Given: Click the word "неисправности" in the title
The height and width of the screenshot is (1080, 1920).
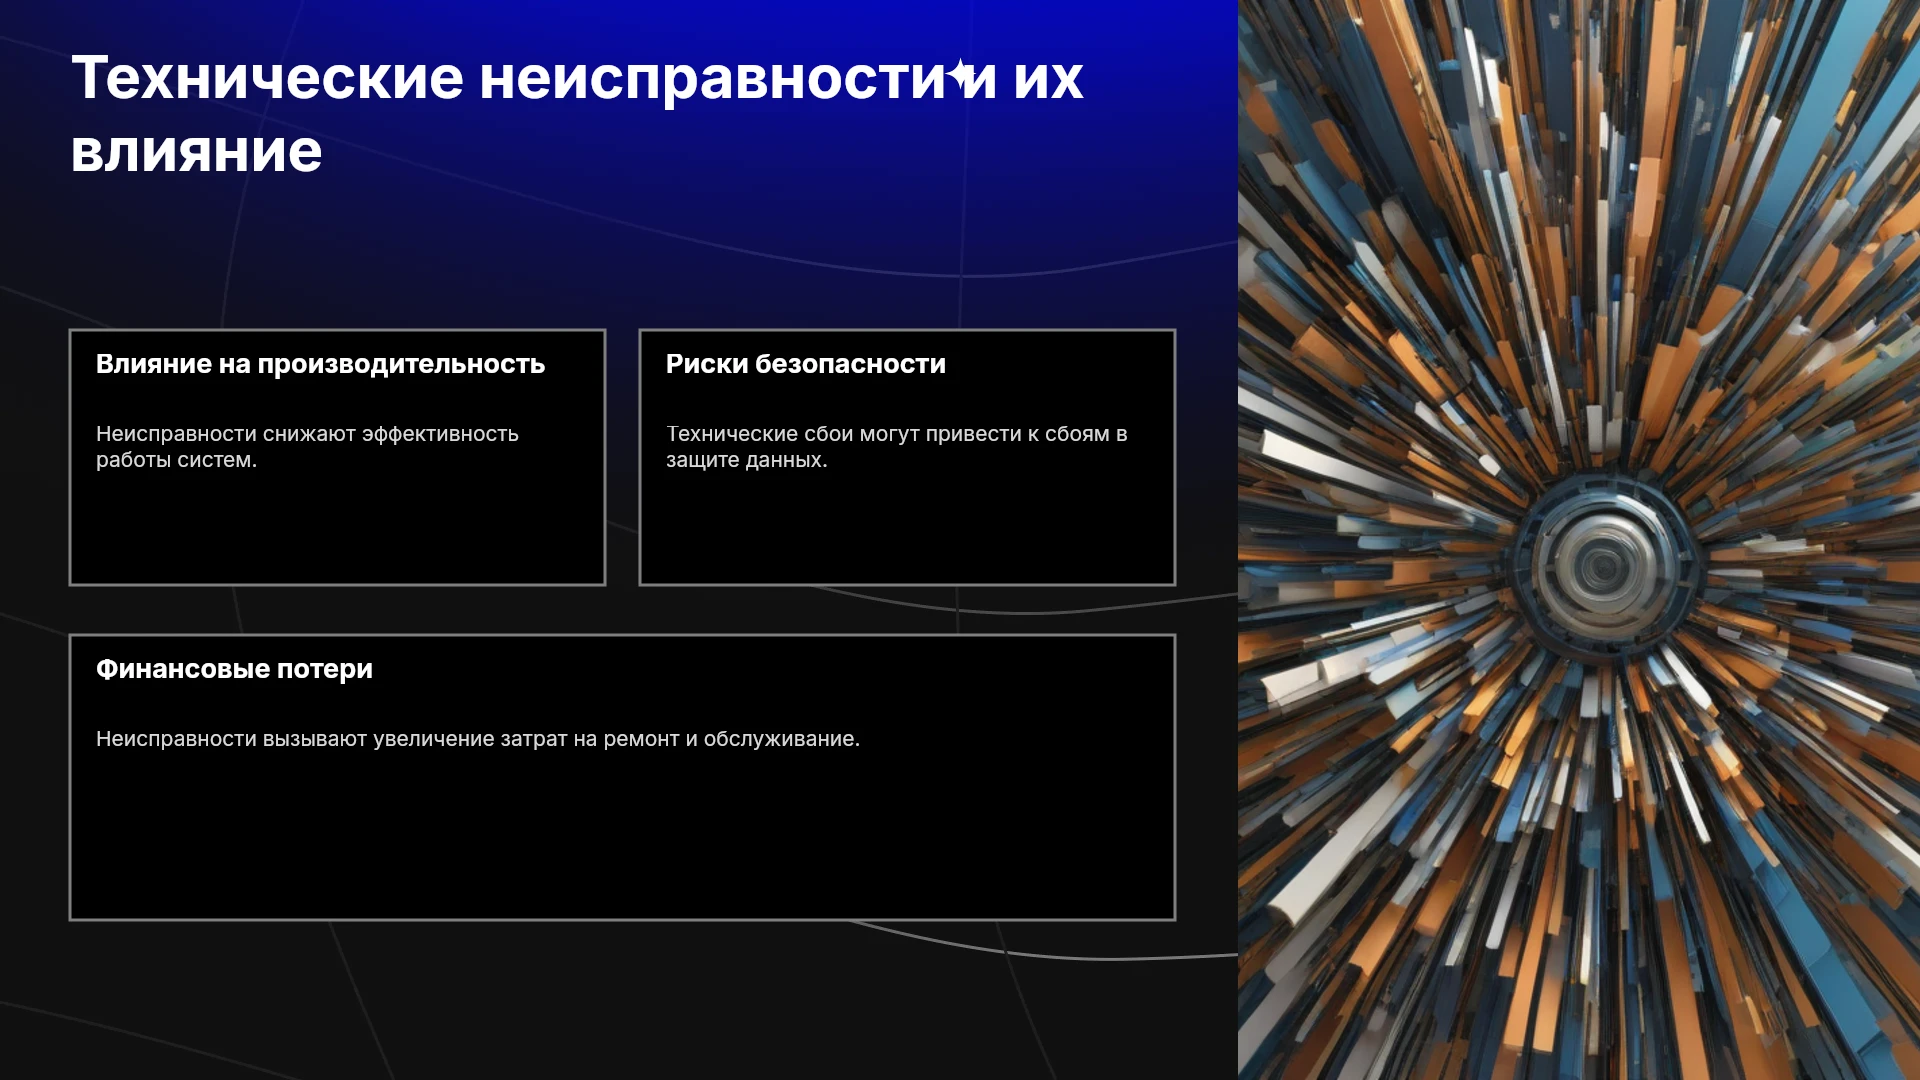Looking at the screenshot, I should [713, 78].
